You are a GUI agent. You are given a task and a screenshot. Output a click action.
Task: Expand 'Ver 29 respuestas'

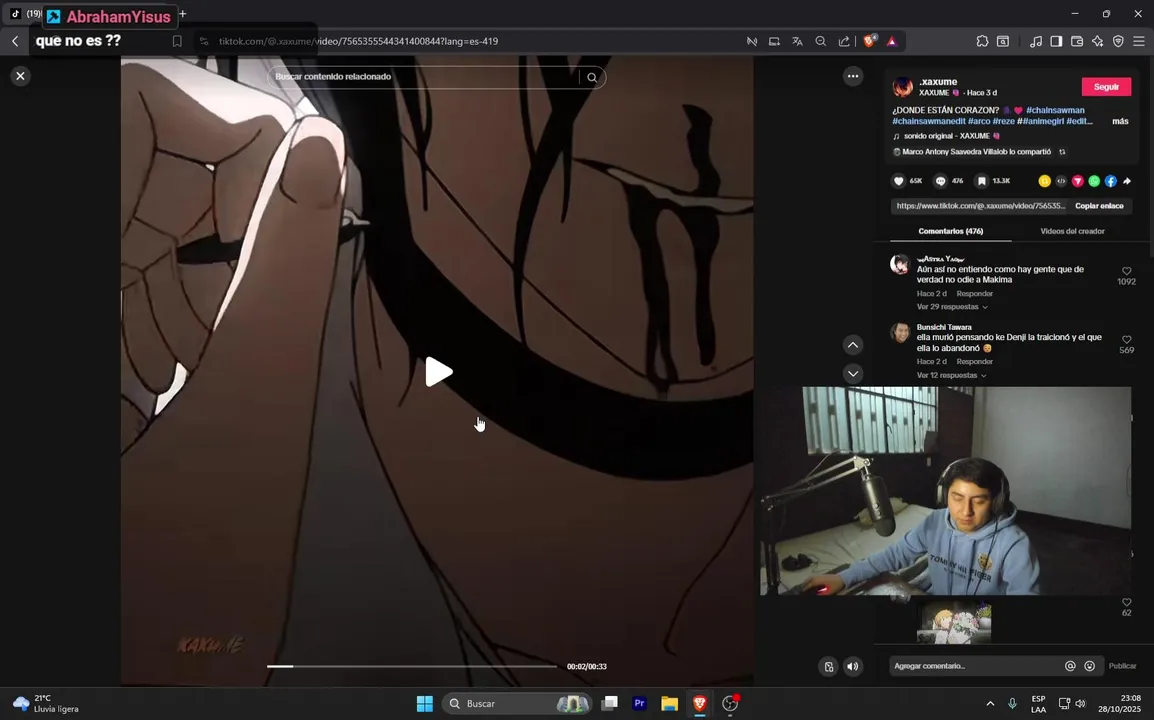(952, 307)
